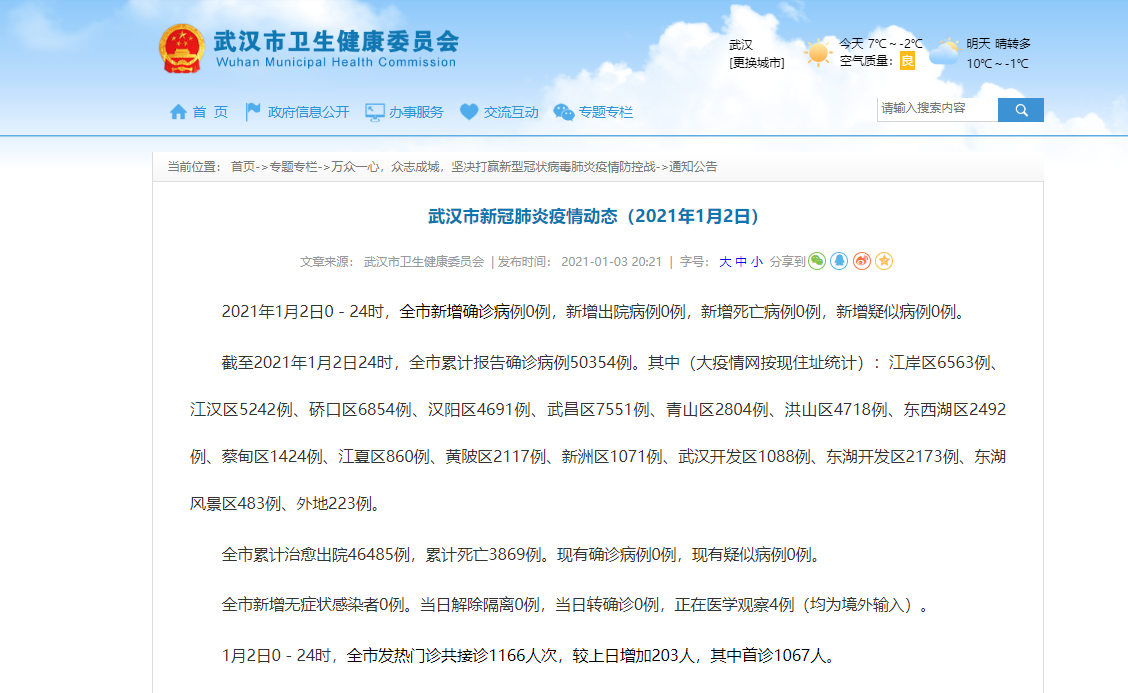The height and width of the screenshot is (693, 1128).
Task: Click the flag icon beside 政府信息公开
Action: [x=251, y=111]
